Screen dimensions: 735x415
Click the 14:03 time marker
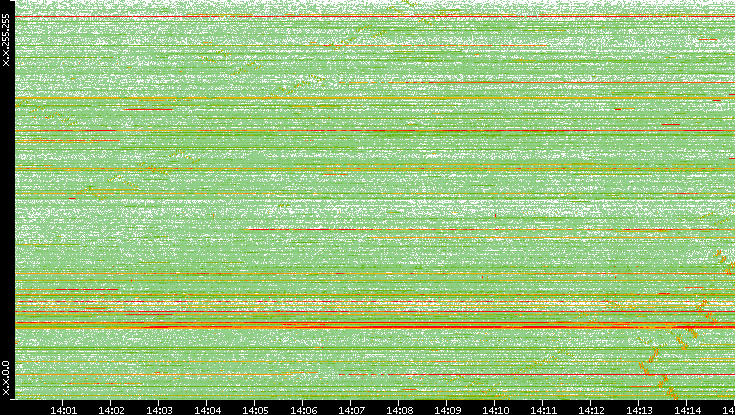159,409
